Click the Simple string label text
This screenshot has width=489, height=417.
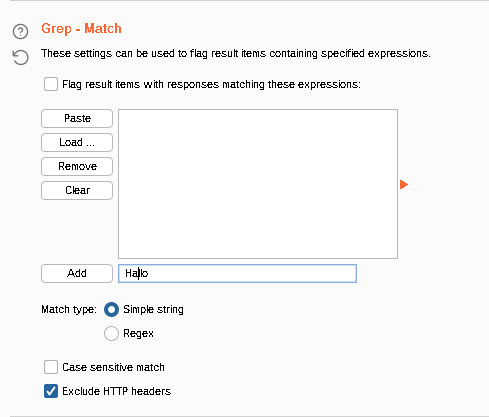(x=153, y=309)
